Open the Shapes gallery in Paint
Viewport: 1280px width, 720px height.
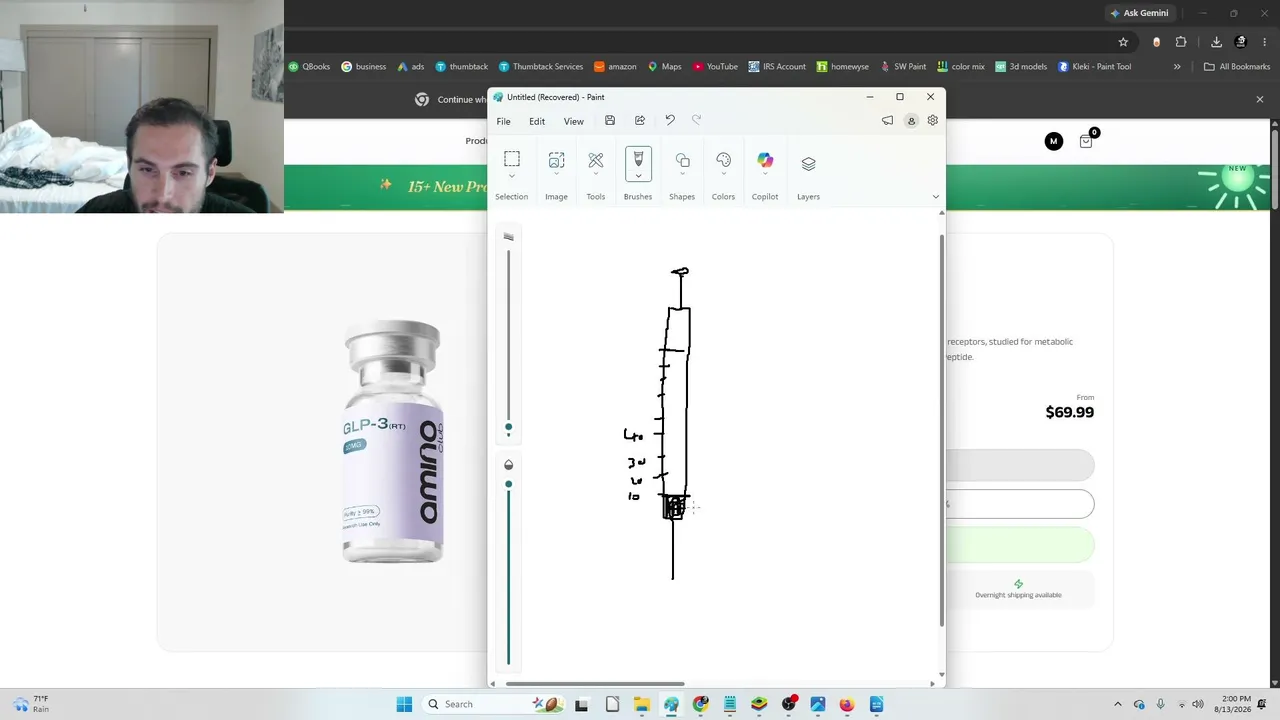coord(682,159)
